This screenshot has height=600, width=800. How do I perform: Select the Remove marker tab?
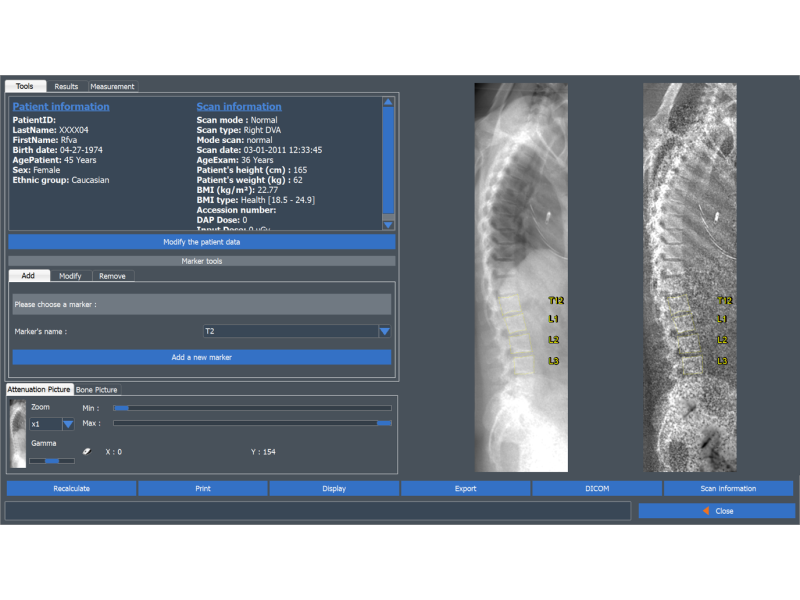(113, 276)
